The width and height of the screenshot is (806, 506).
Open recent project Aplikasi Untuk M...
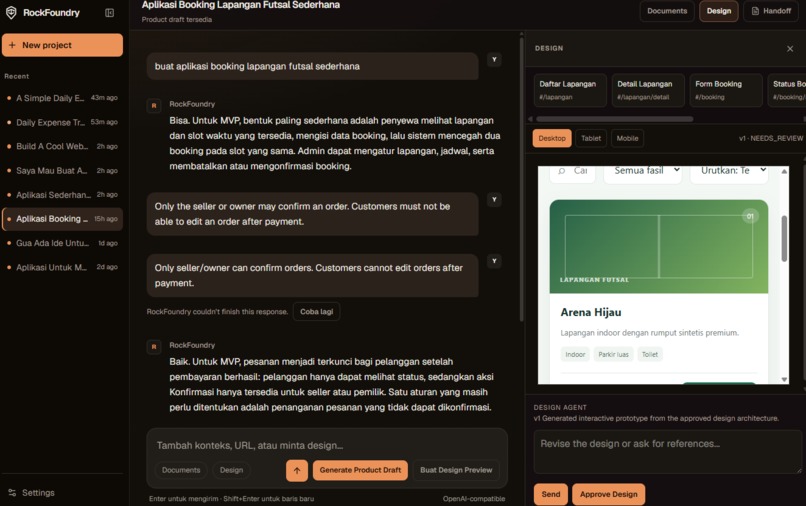point(62,267)
